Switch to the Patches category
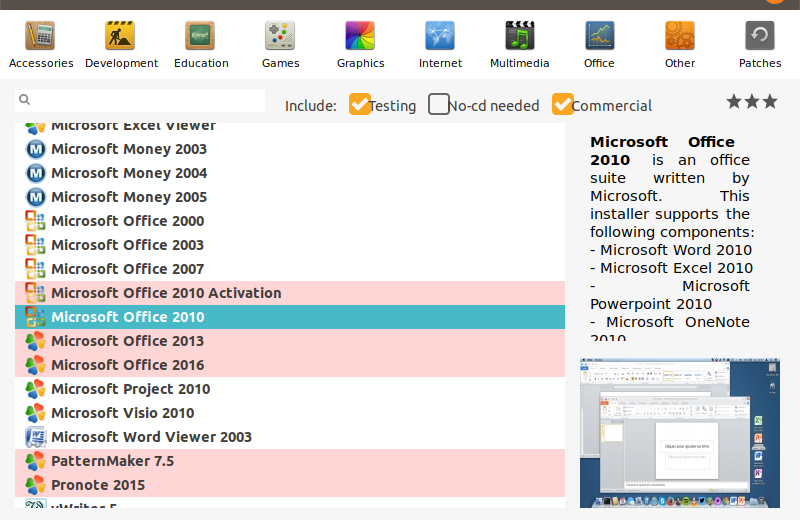This screenshot has width=800, height=520. click(760, 45)
